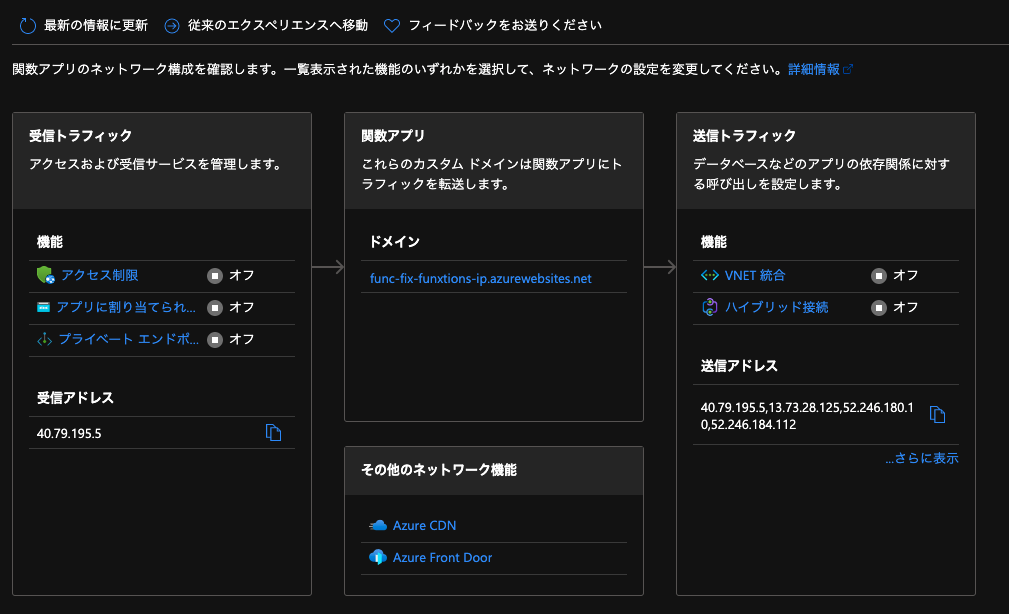
Task: Click the VNET 統合 icon
Action: (x=710, y=275)
